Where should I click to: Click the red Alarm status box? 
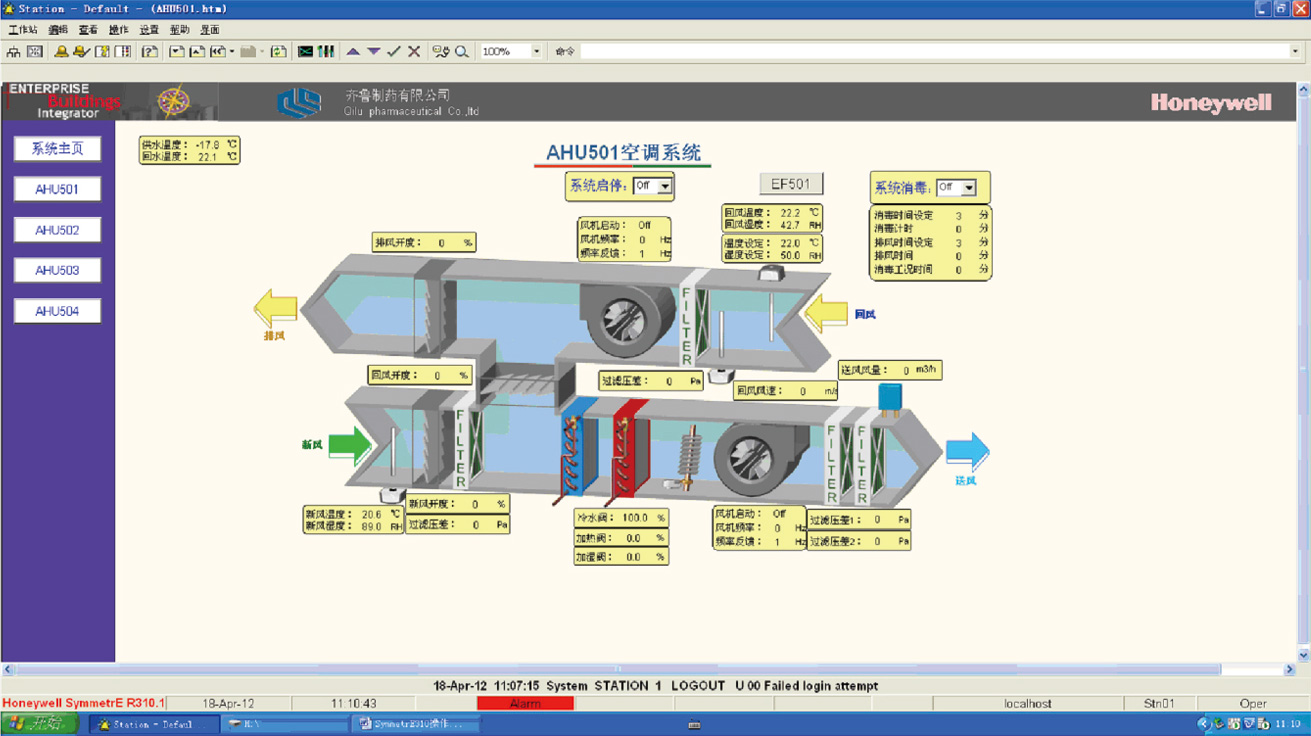(x=525, y=704)
